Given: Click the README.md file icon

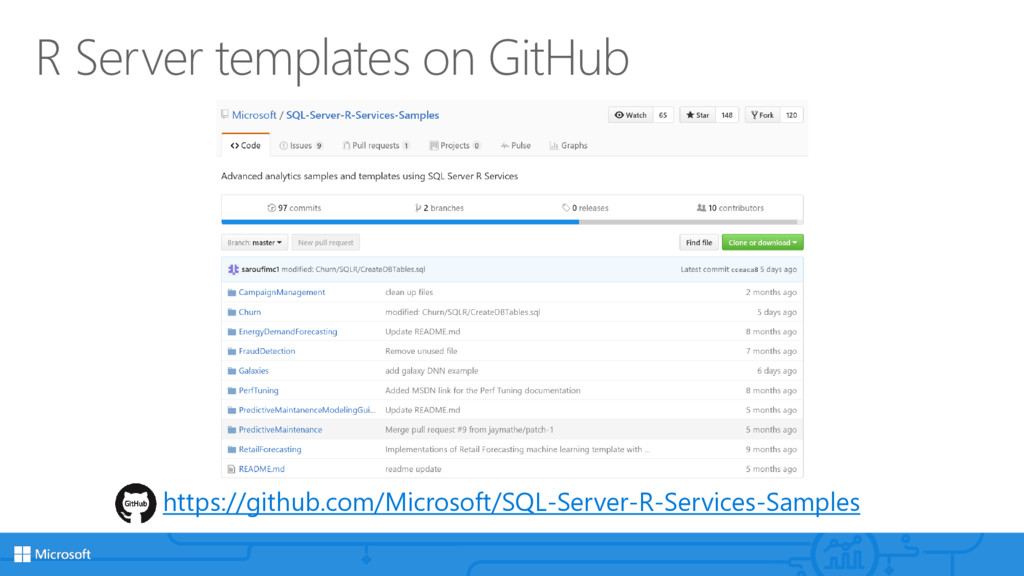Looking at the screenshot, I should tap(231, 469).
